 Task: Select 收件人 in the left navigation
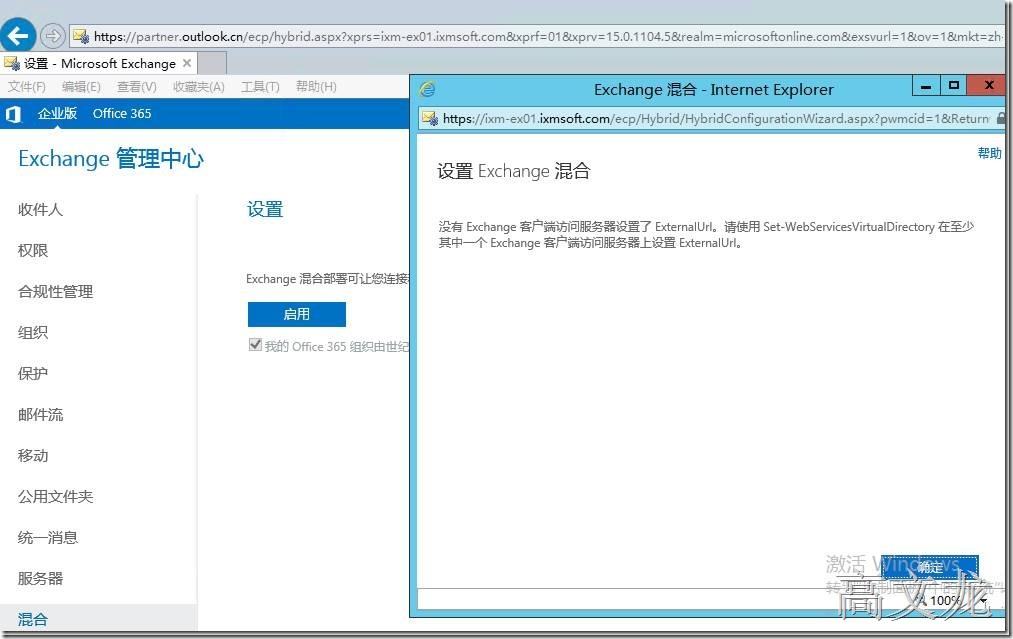[40, 209]
